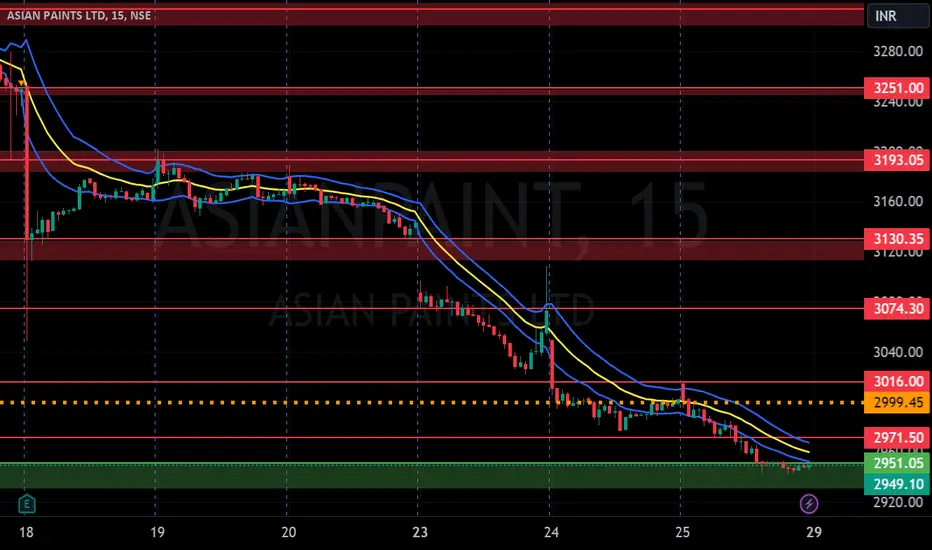Select the 3251.00 price level label

(x=898, y=88)
